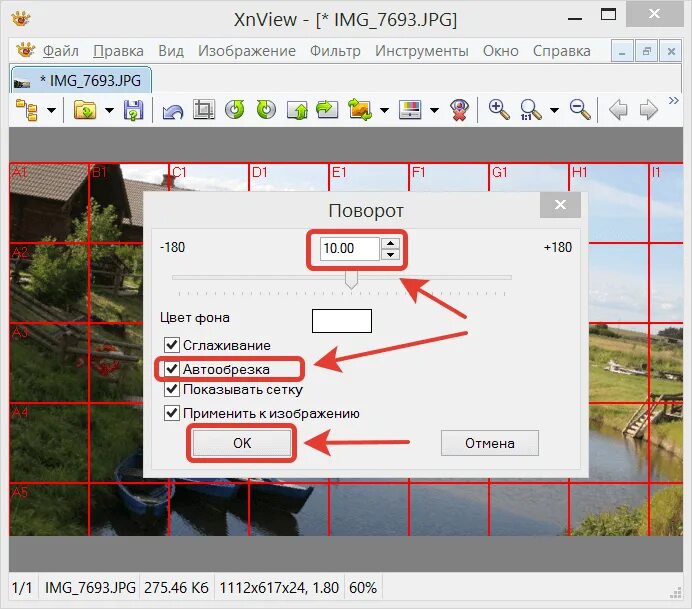Image resolution: width=692 pixels, height=609 pixels.
Task: Open the Изображение menu
Action: 247,51
